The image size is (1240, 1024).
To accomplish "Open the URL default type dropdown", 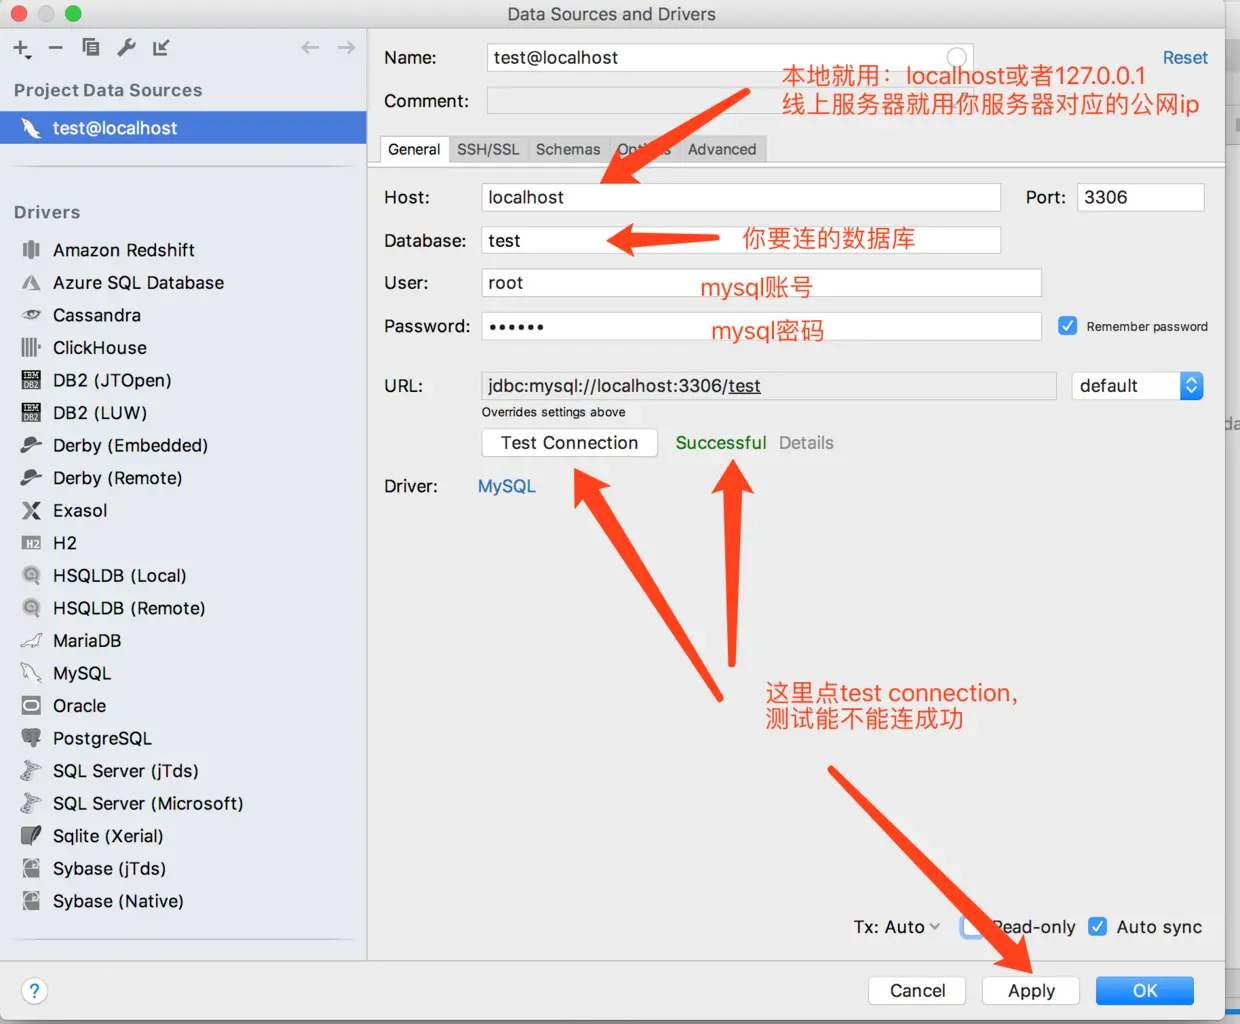I will pos(1138,386).
